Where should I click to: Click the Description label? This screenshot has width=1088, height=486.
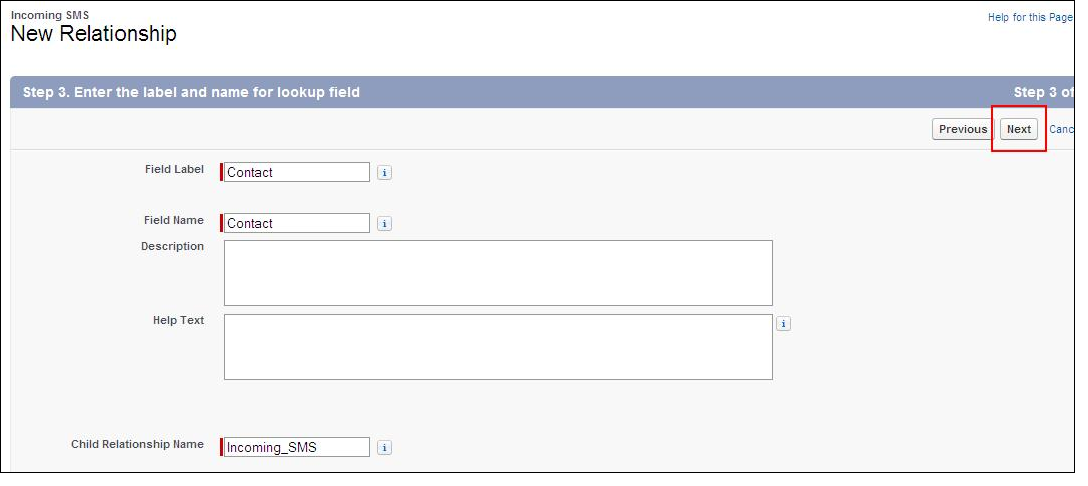point(172,246)
